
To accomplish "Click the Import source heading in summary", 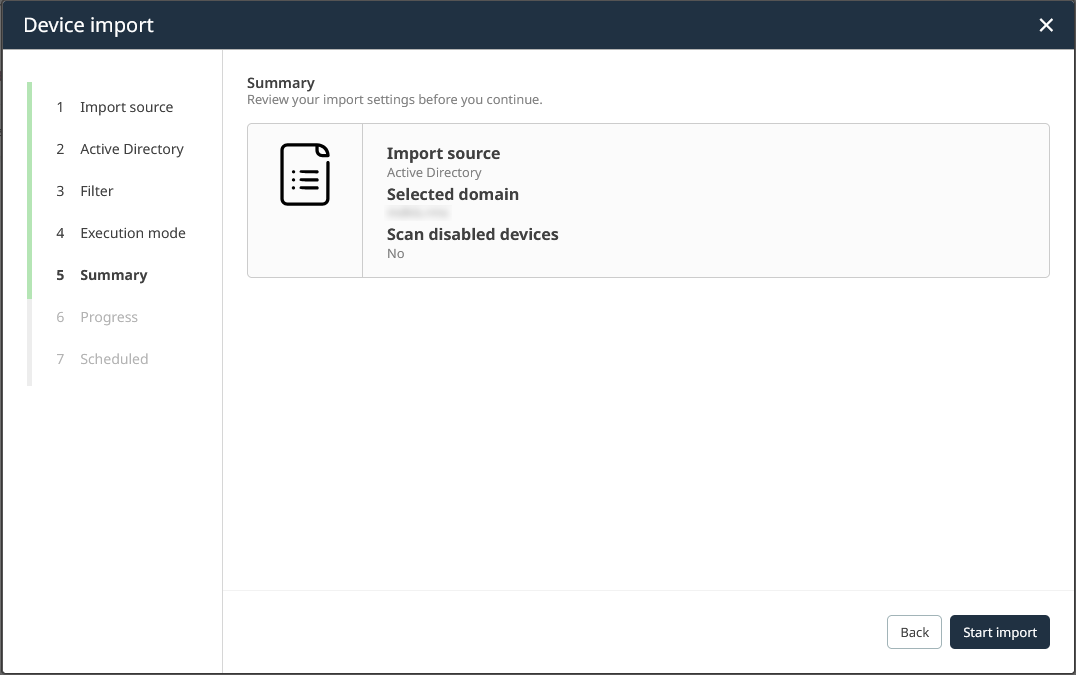I will [443, 153].
